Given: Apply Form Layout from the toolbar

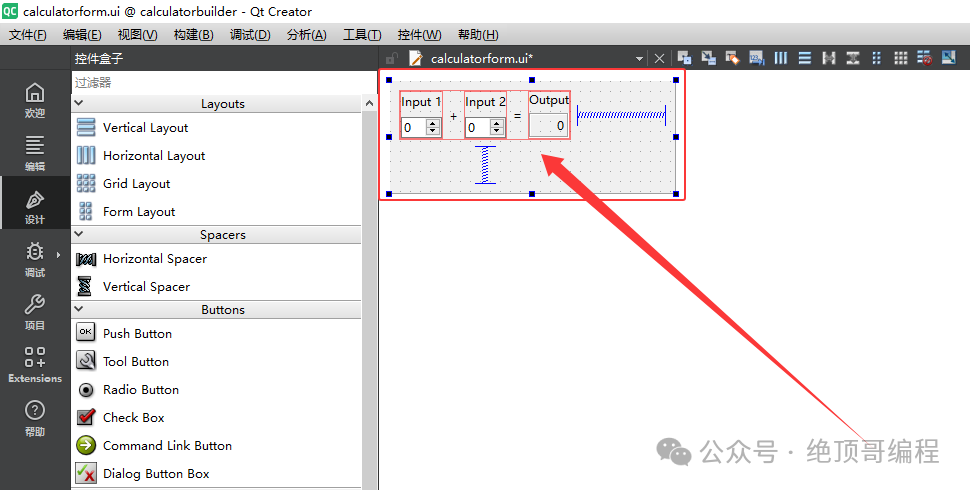Looking at the screenshot, I should (877, 58).
